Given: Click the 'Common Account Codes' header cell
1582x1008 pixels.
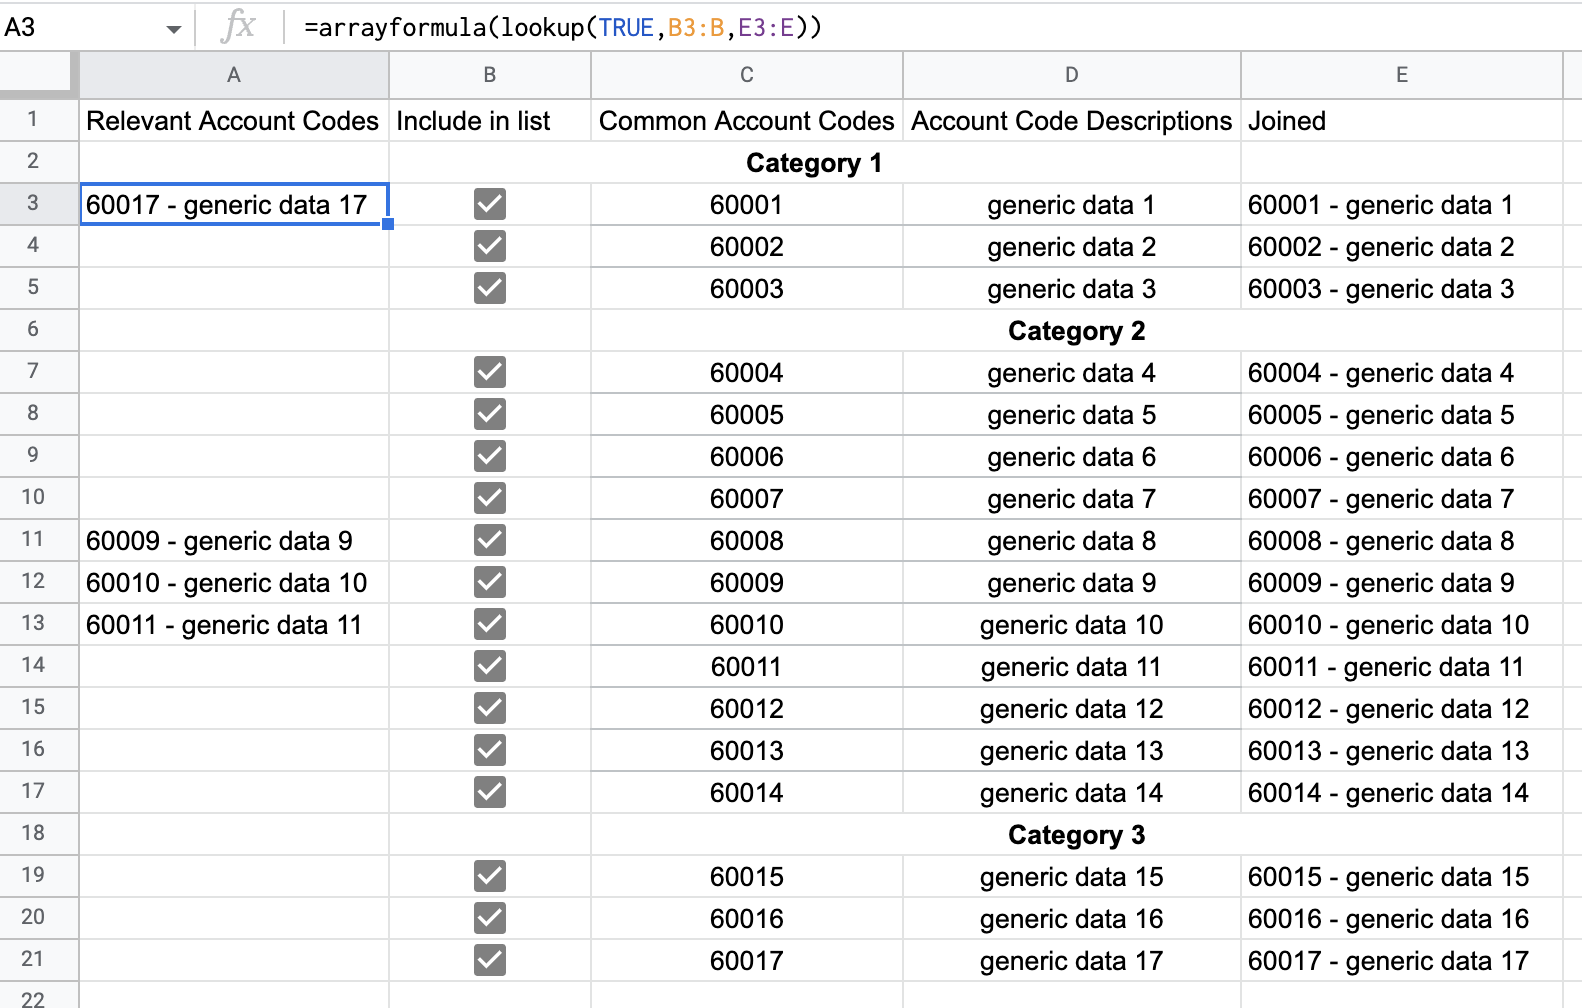Looking at the screenshot, I should pyautogui.click(x=747, y=120).
